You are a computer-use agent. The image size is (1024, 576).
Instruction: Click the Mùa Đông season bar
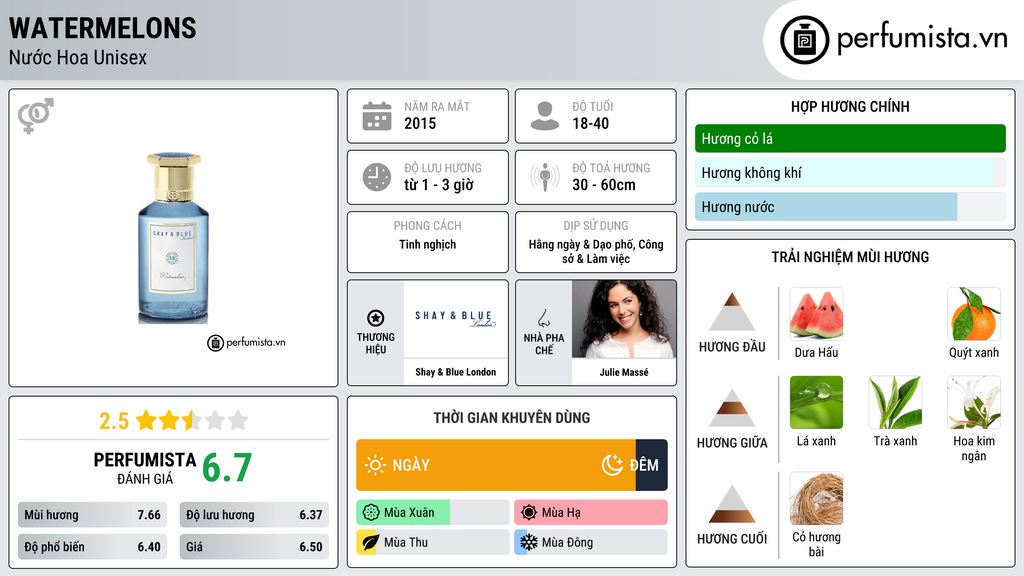pos(591,543)
